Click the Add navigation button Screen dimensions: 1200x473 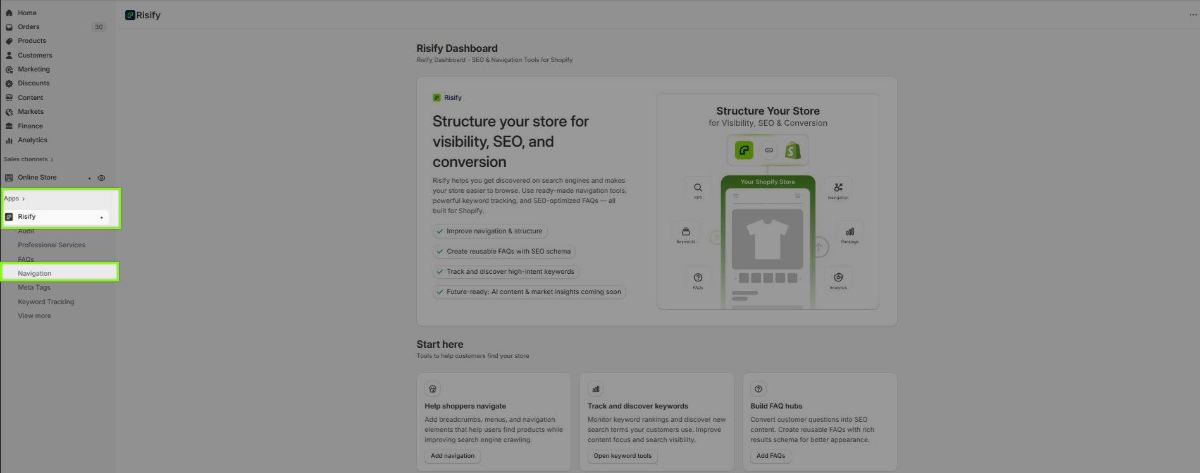452,456
